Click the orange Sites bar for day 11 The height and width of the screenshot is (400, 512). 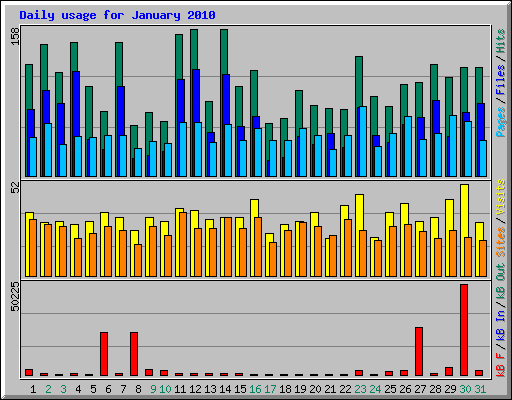point(183,244)
